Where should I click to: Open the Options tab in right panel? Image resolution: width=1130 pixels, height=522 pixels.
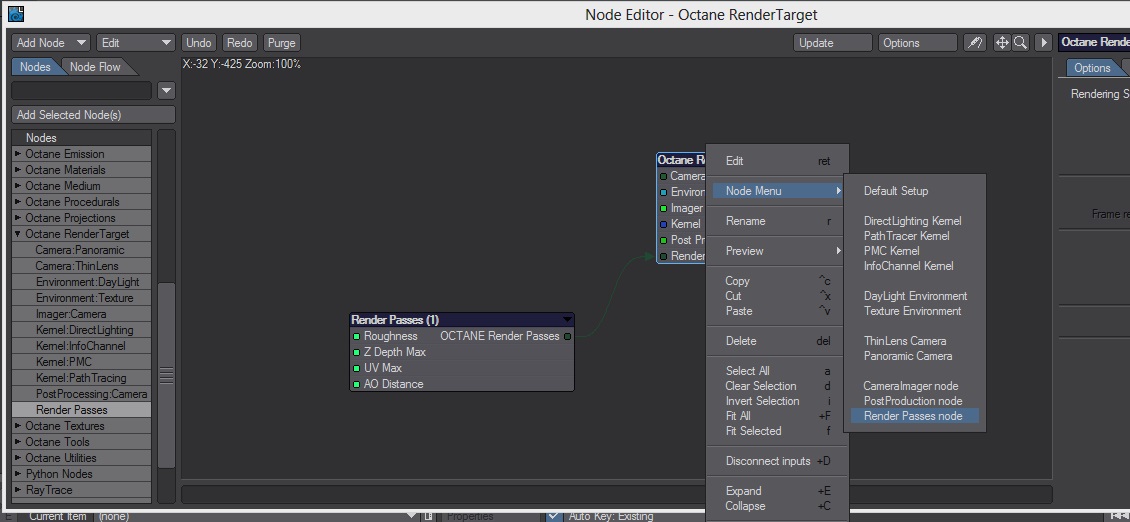(1092, 68)
